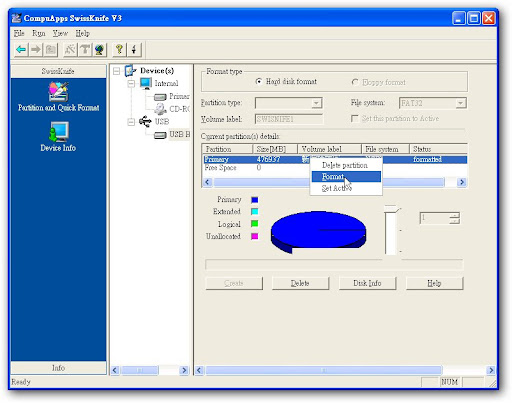This screenshot has height=403, width=512.
Task: Click the Unallocated magenta color swatch
Action: tap(255, 236)
